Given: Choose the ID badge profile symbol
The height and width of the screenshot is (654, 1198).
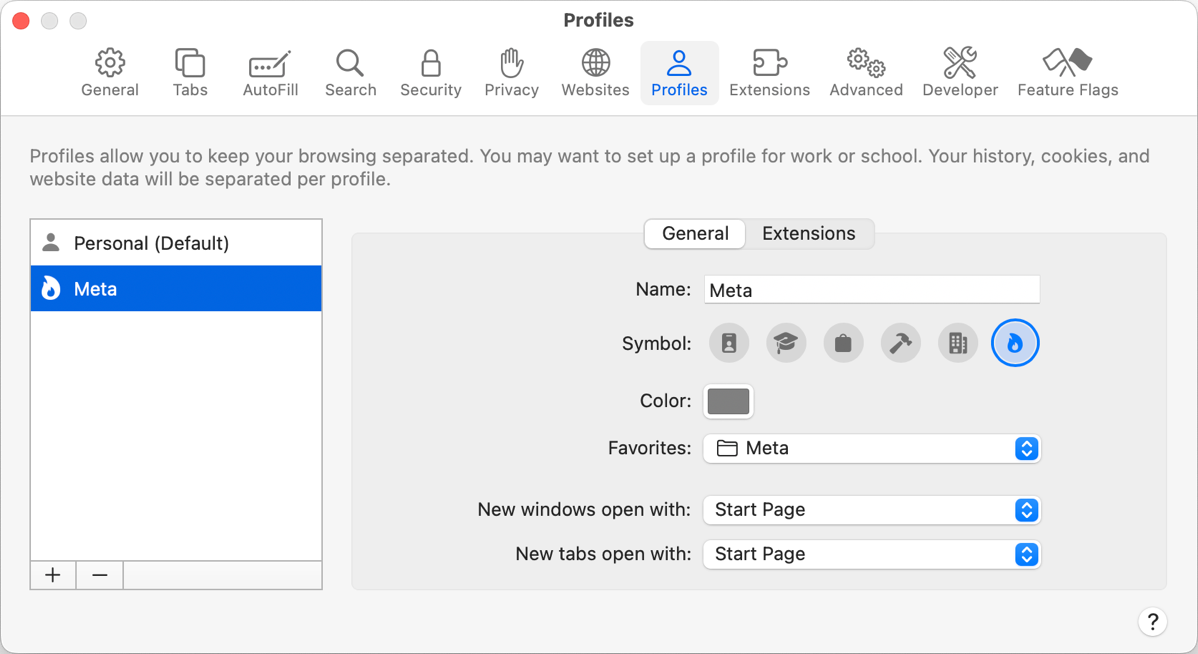Looking at the screenshot, I should coord(729,343).
